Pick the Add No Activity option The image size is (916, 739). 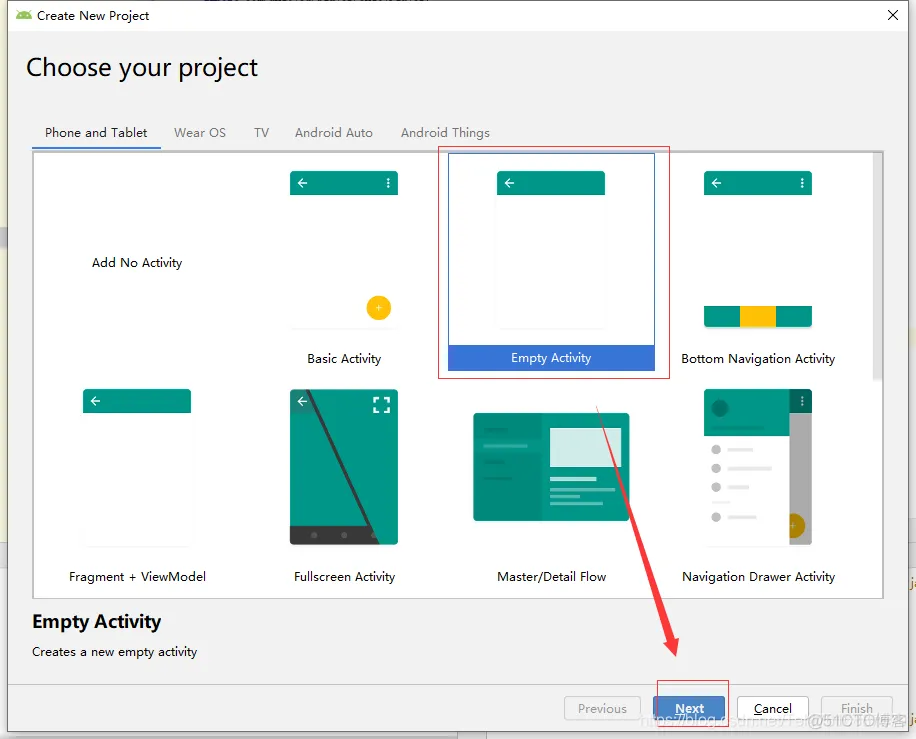(x=137, y=262)
